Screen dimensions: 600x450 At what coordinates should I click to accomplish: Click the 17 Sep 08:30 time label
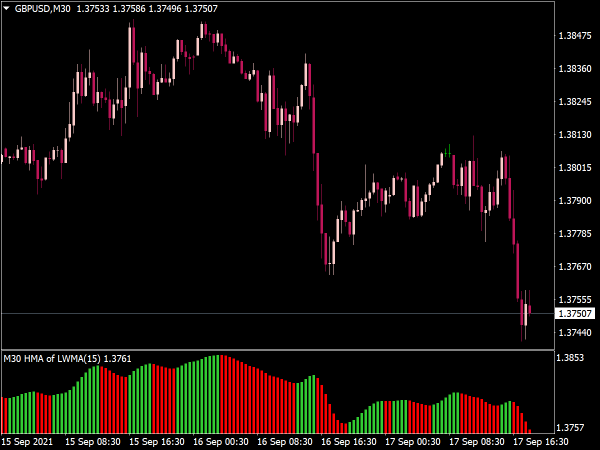(x=476, y=442)
